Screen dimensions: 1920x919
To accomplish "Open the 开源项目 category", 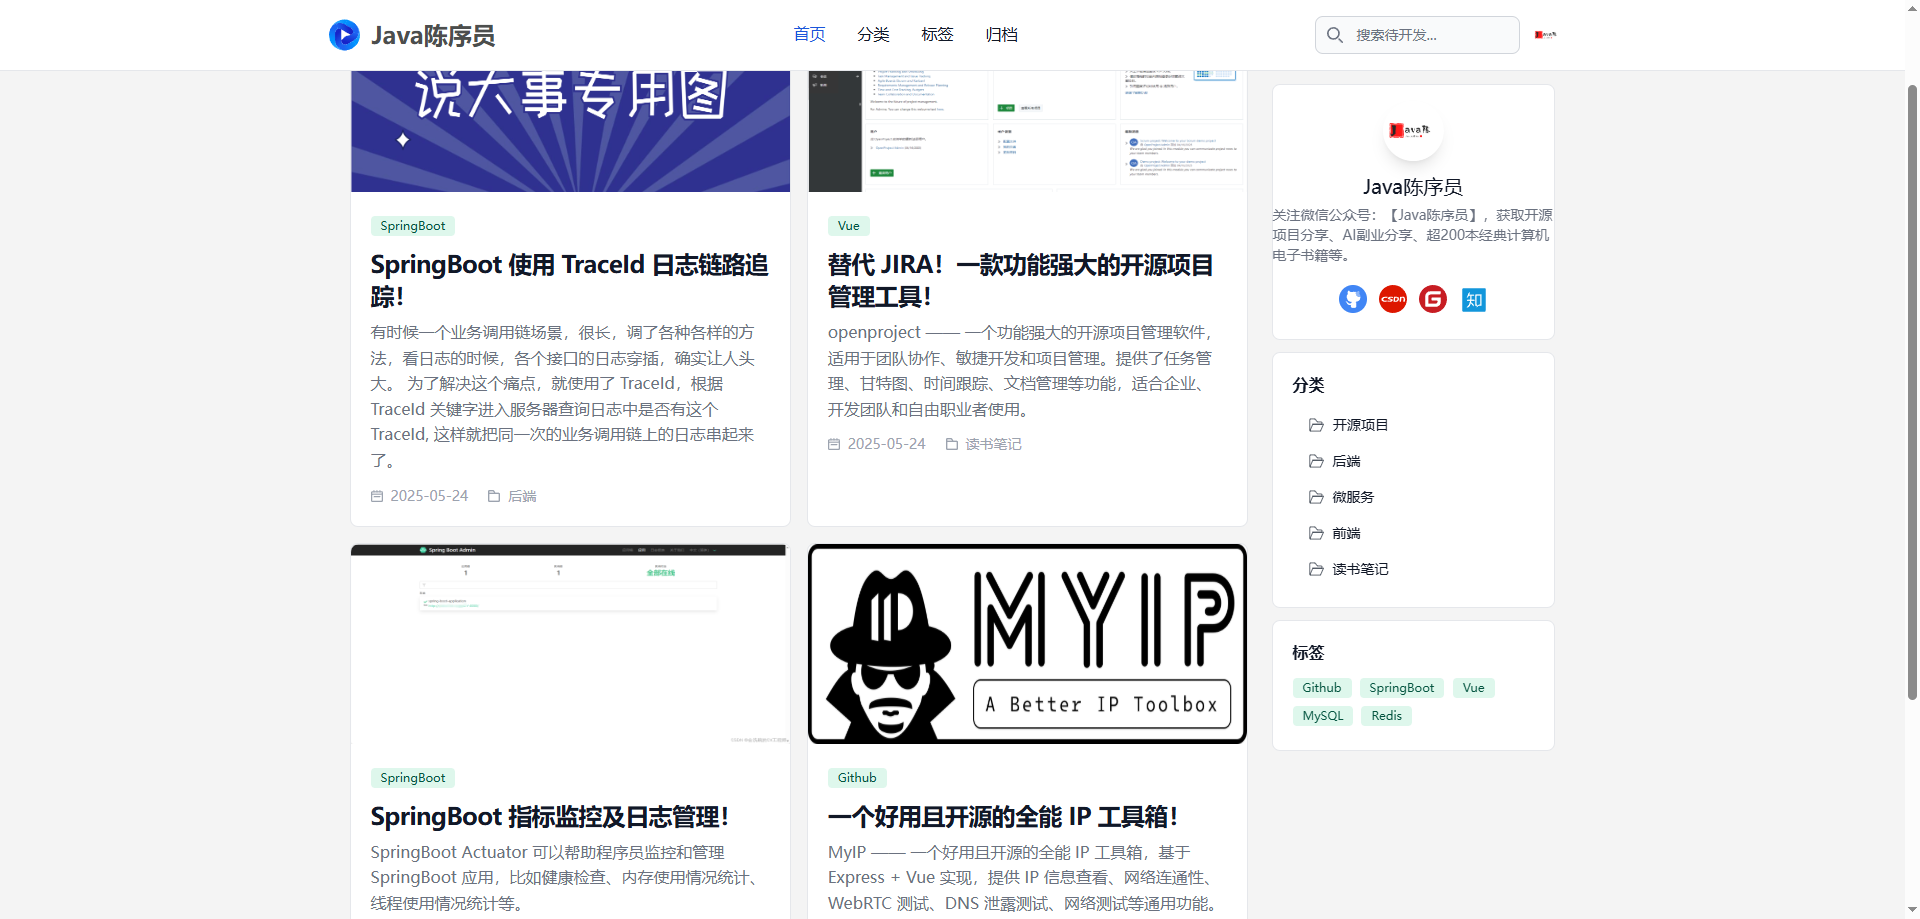I will click(x=1359, y=425).
